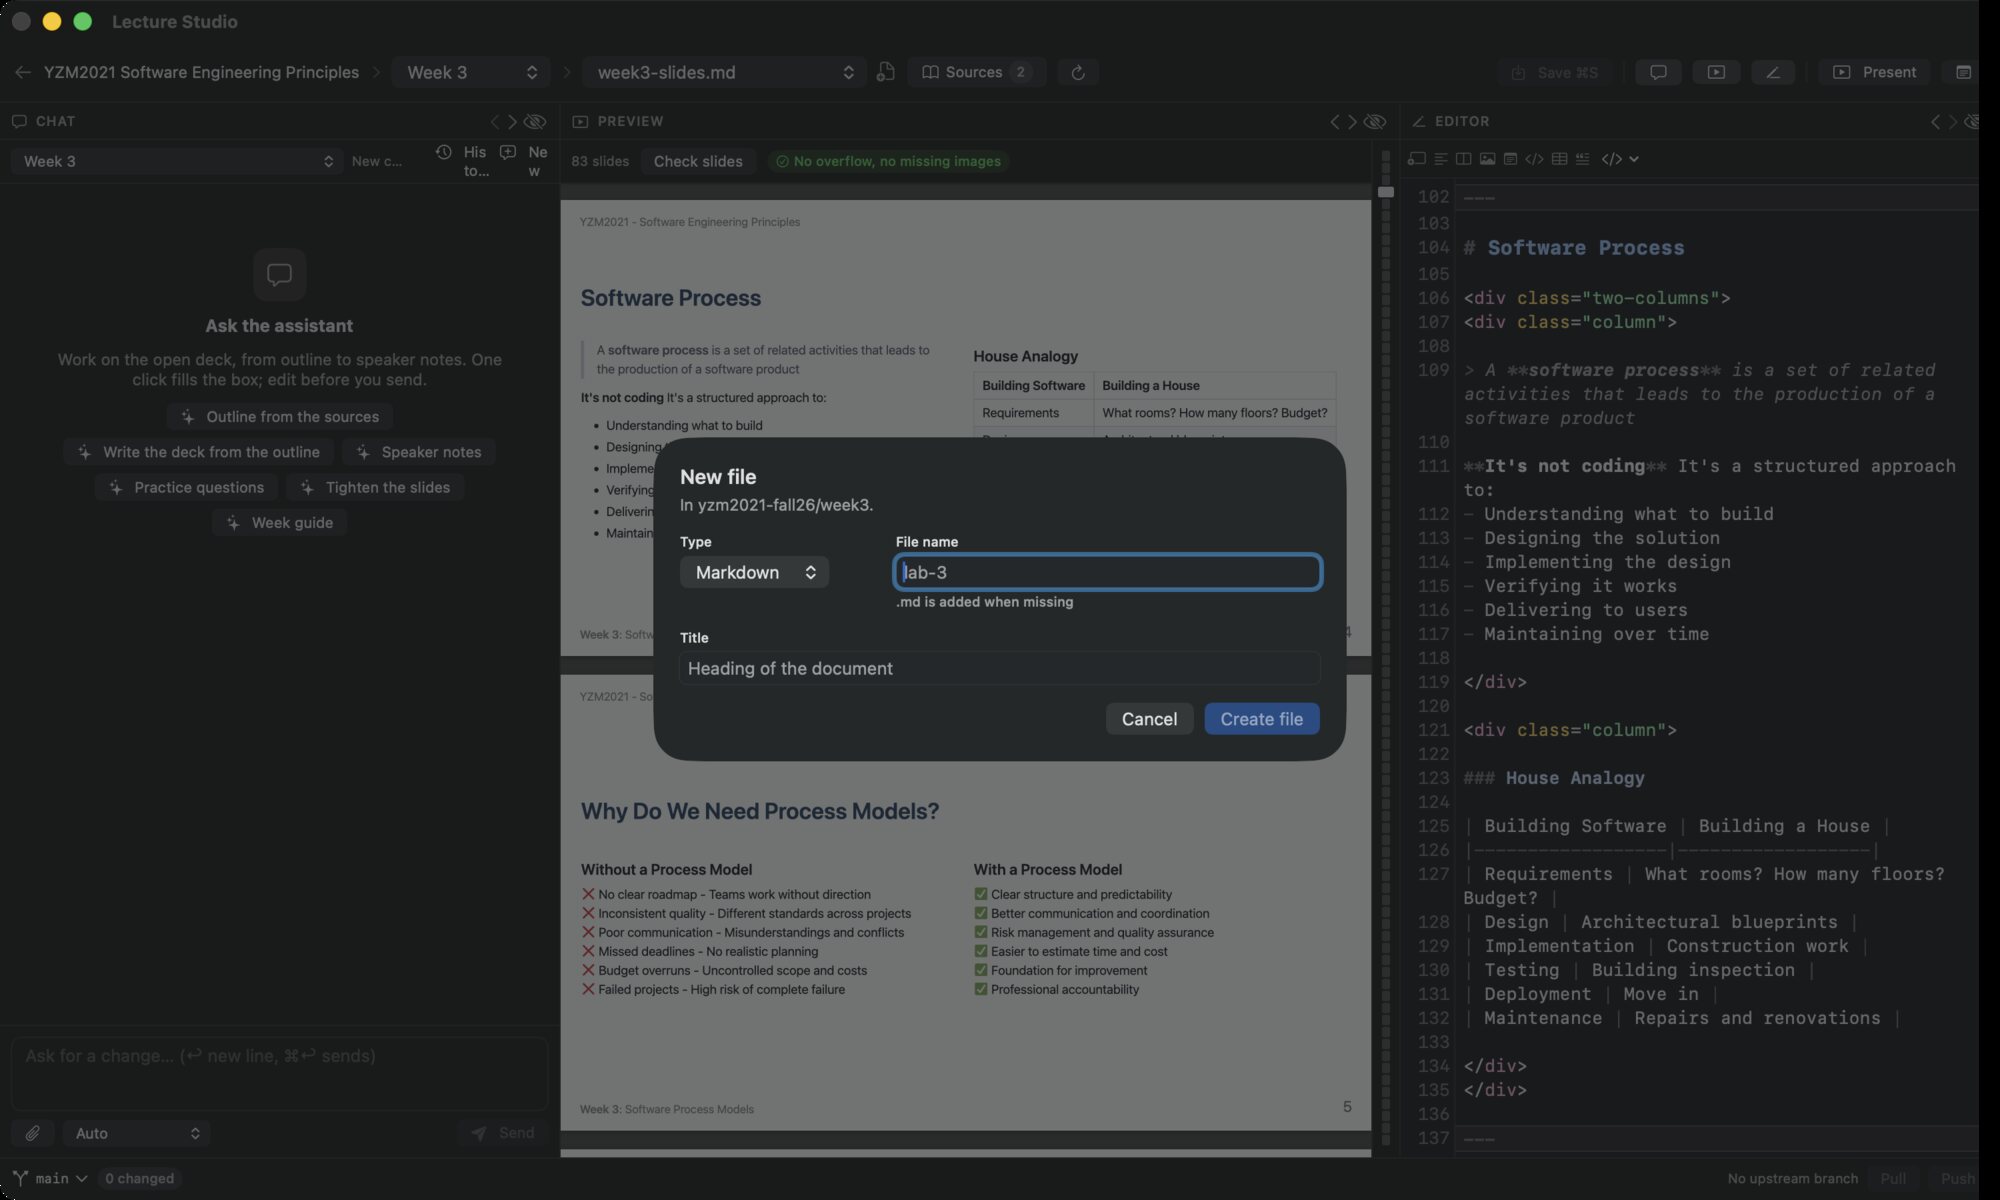The height and width of the screenshot is (1200, 2000).
Task: Click the 0 changed status indicator
Action: click(140, 1178)
